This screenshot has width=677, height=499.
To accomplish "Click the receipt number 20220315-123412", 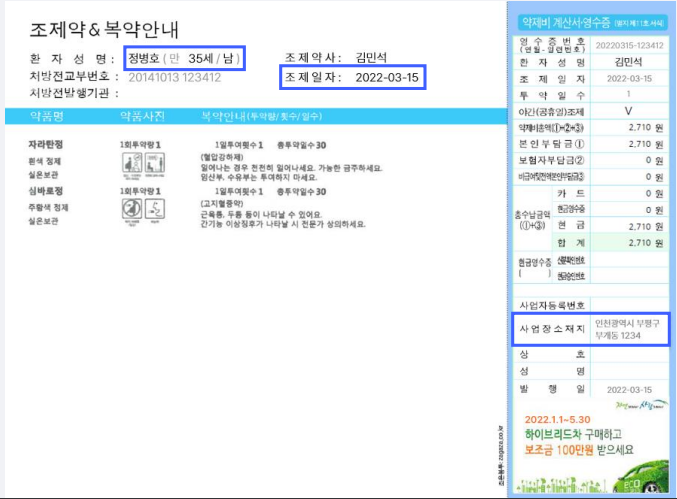I will pos(628,45).
